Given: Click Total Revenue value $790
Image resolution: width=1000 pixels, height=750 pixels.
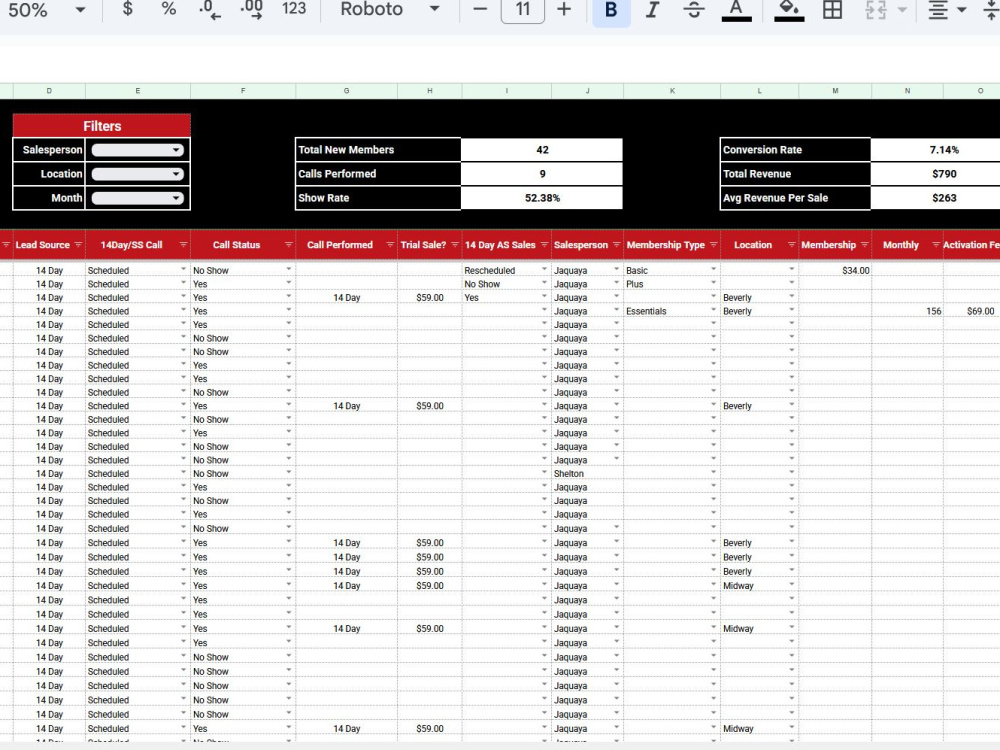Looking at the screenshot, I should (944, 174).
